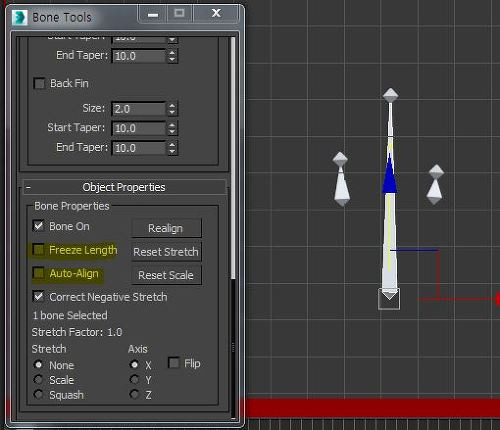Click the Back Fin Size value field
The width and height of the screenshot is (500, 430).
tap(139, 109)
